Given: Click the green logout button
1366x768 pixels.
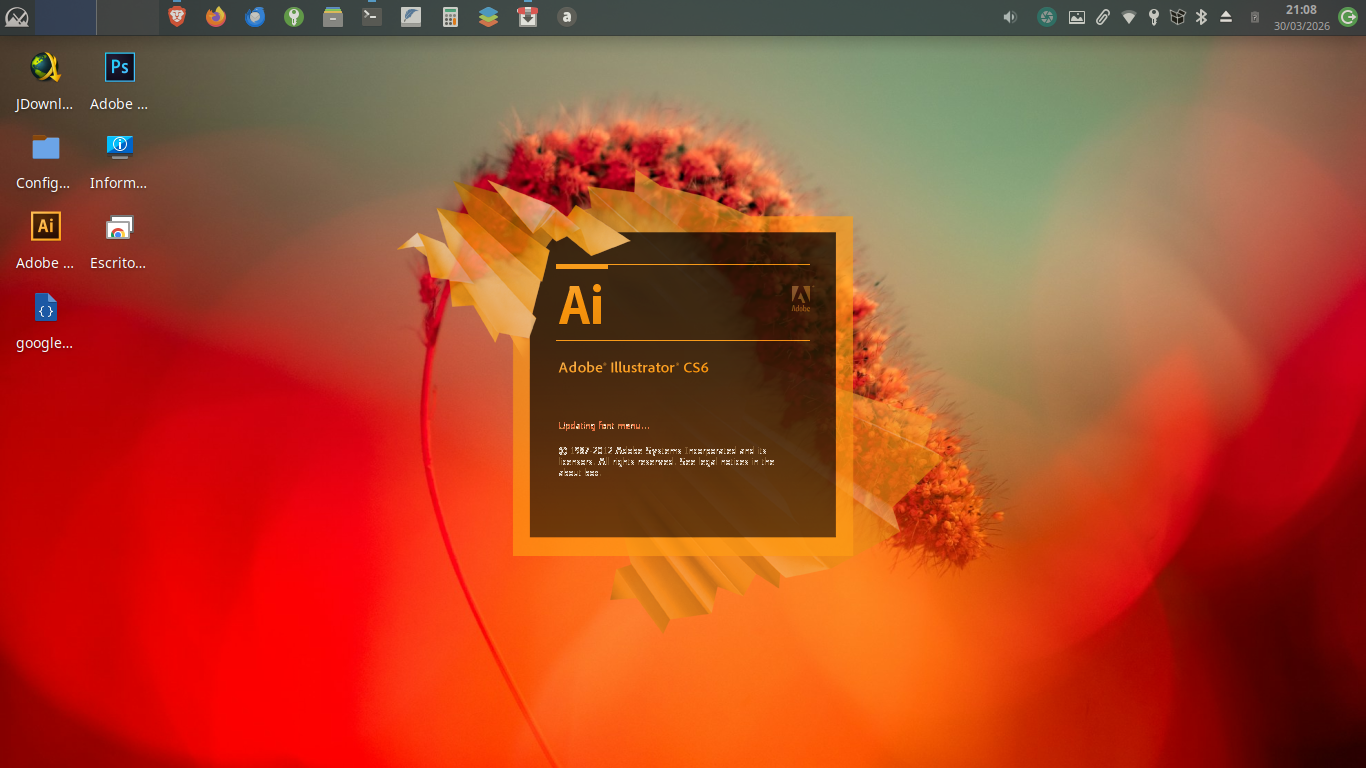Looking at the screenshot, I should pos(1348,17).
